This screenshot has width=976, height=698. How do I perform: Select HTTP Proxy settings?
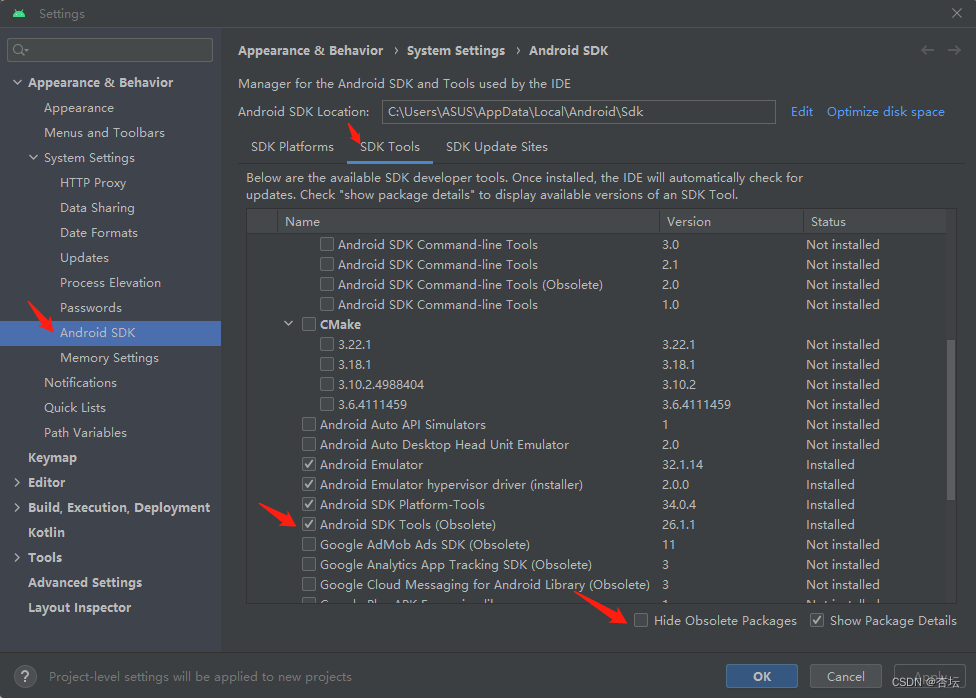(93, 182)
